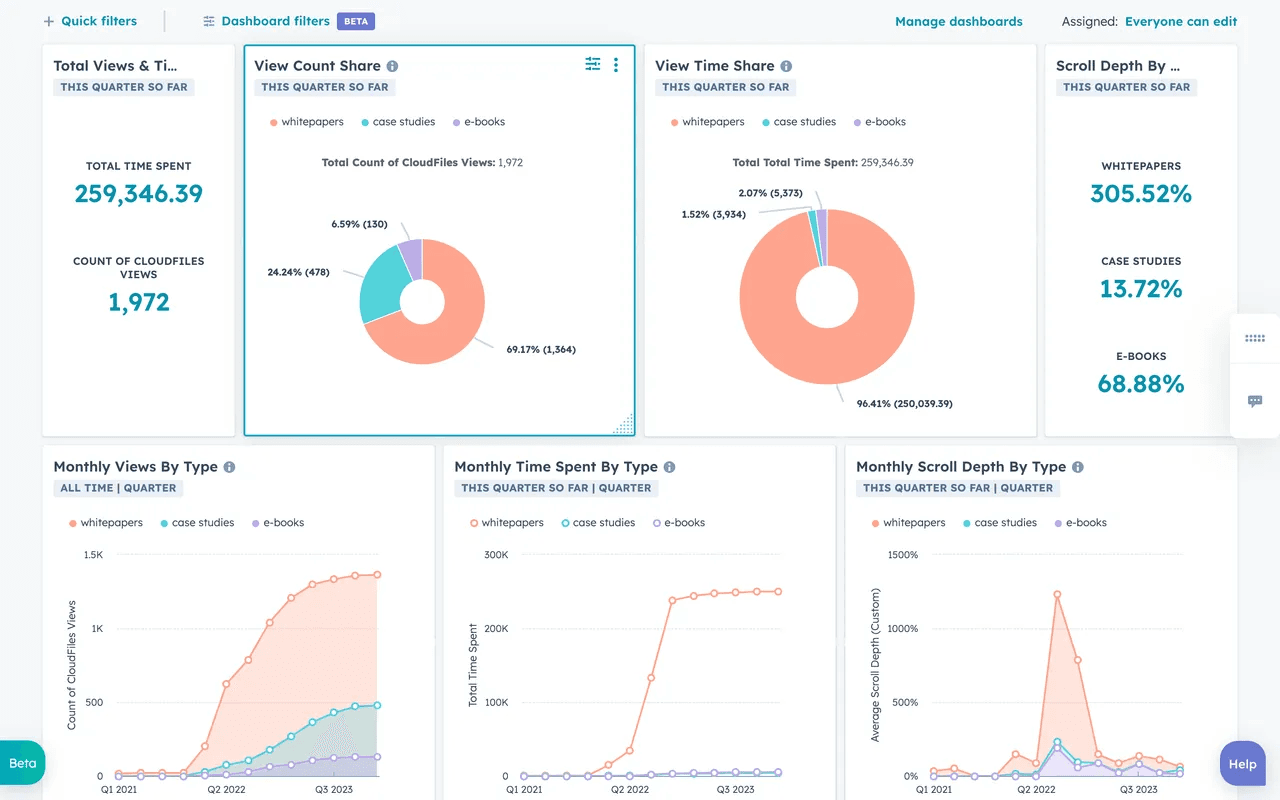Select the THIS QUARTER SO FAR label on Scroll Depth

click(x=1127, y=87)
